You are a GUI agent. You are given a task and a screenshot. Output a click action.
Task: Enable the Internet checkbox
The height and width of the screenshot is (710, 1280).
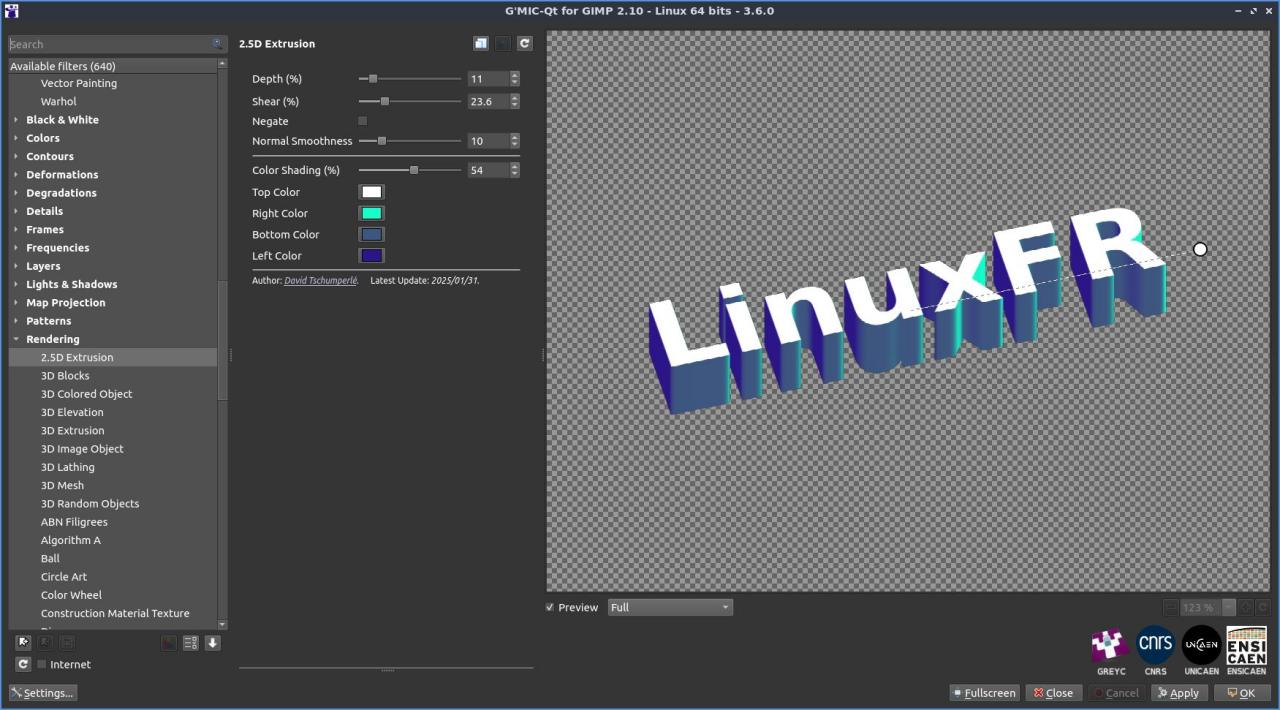[42, 664]
